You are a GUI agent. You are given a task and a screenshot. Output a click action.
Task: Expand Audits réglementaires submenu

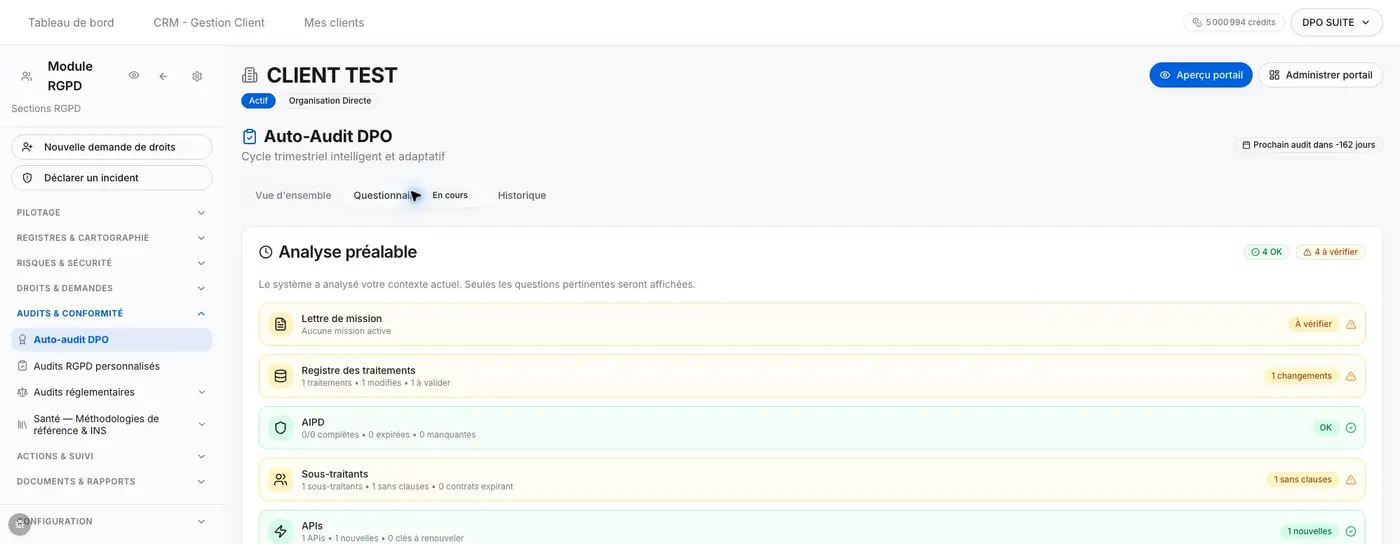[111, 392]
